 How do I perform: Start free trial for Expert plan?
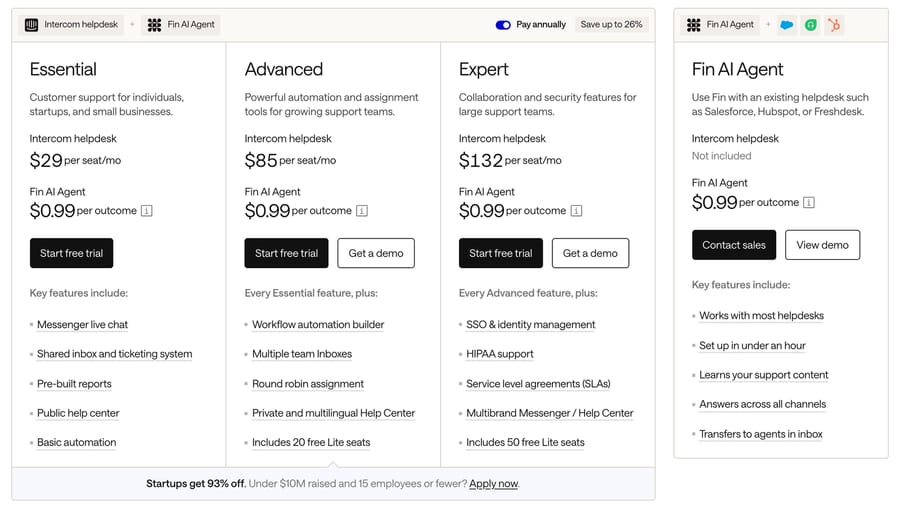point(501,253)
